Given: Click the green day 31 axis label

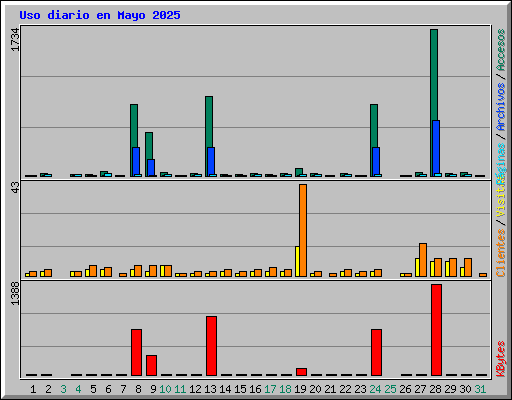Looking at the screenshot, I should click(x=480, y=389).
